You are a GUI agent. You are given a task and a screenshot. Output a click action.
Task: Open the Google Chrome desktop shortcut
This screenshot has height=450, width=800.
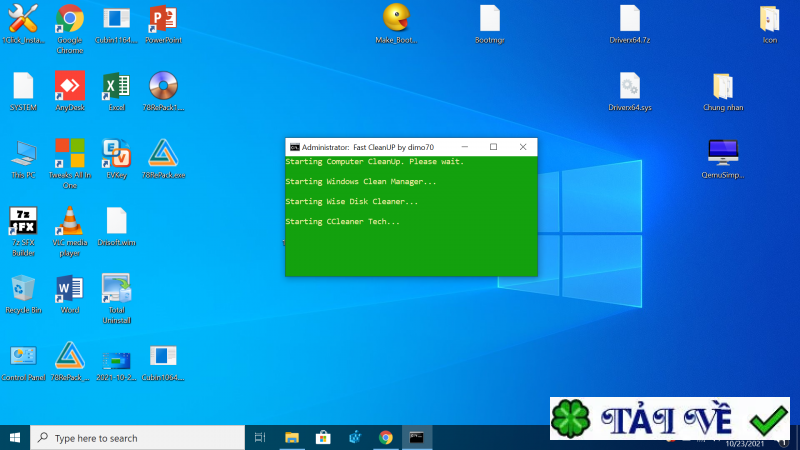pyautogui.click(x=70, y=18)
